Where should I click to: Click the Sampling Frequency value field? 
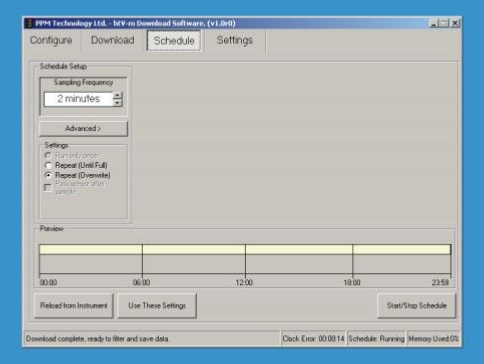tap(79, 99)
